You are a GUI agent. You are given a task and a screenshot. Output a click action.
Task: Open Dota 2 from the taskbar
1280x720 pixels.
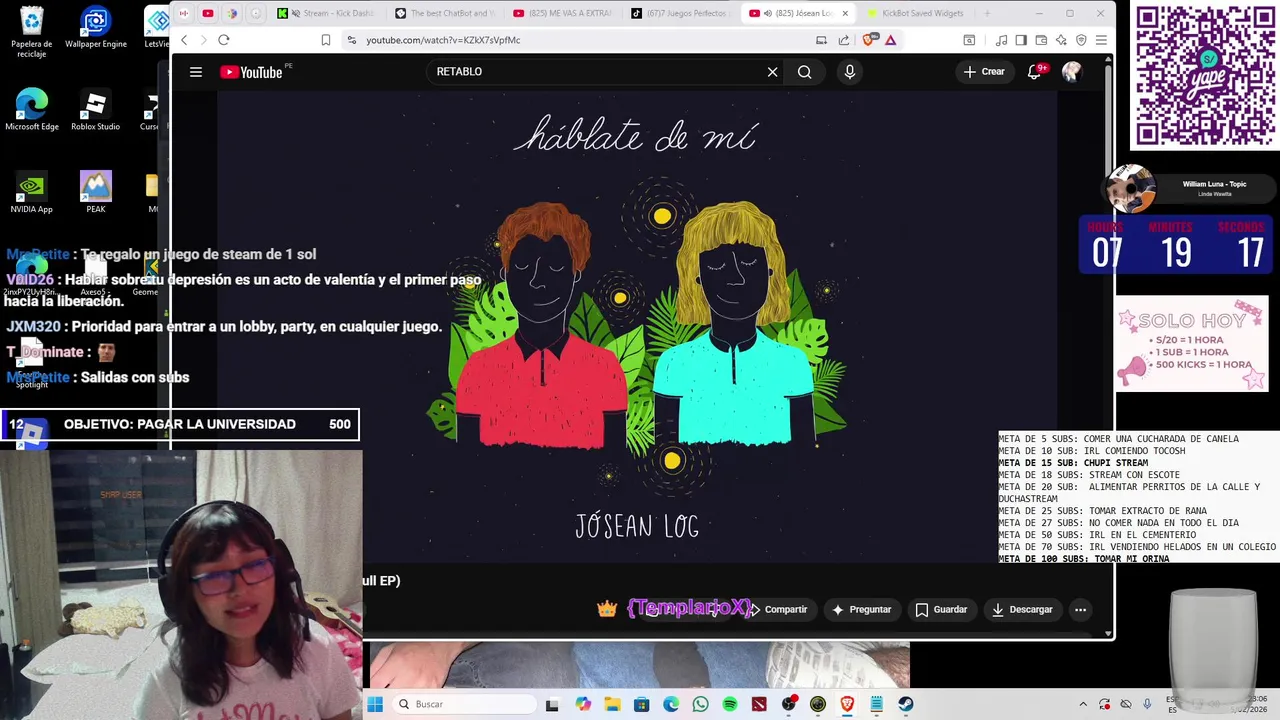click(x=759, y=704)
